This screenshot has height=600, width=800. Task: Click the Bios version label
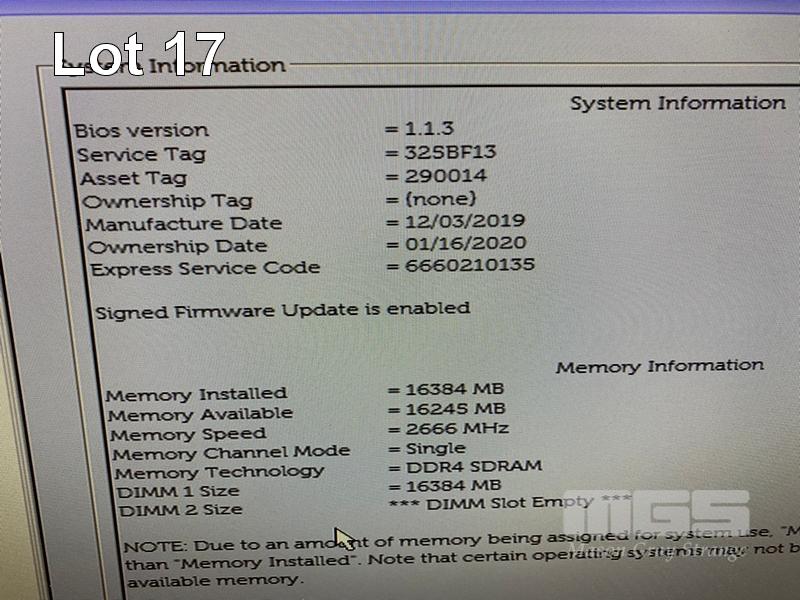(141, 131)
